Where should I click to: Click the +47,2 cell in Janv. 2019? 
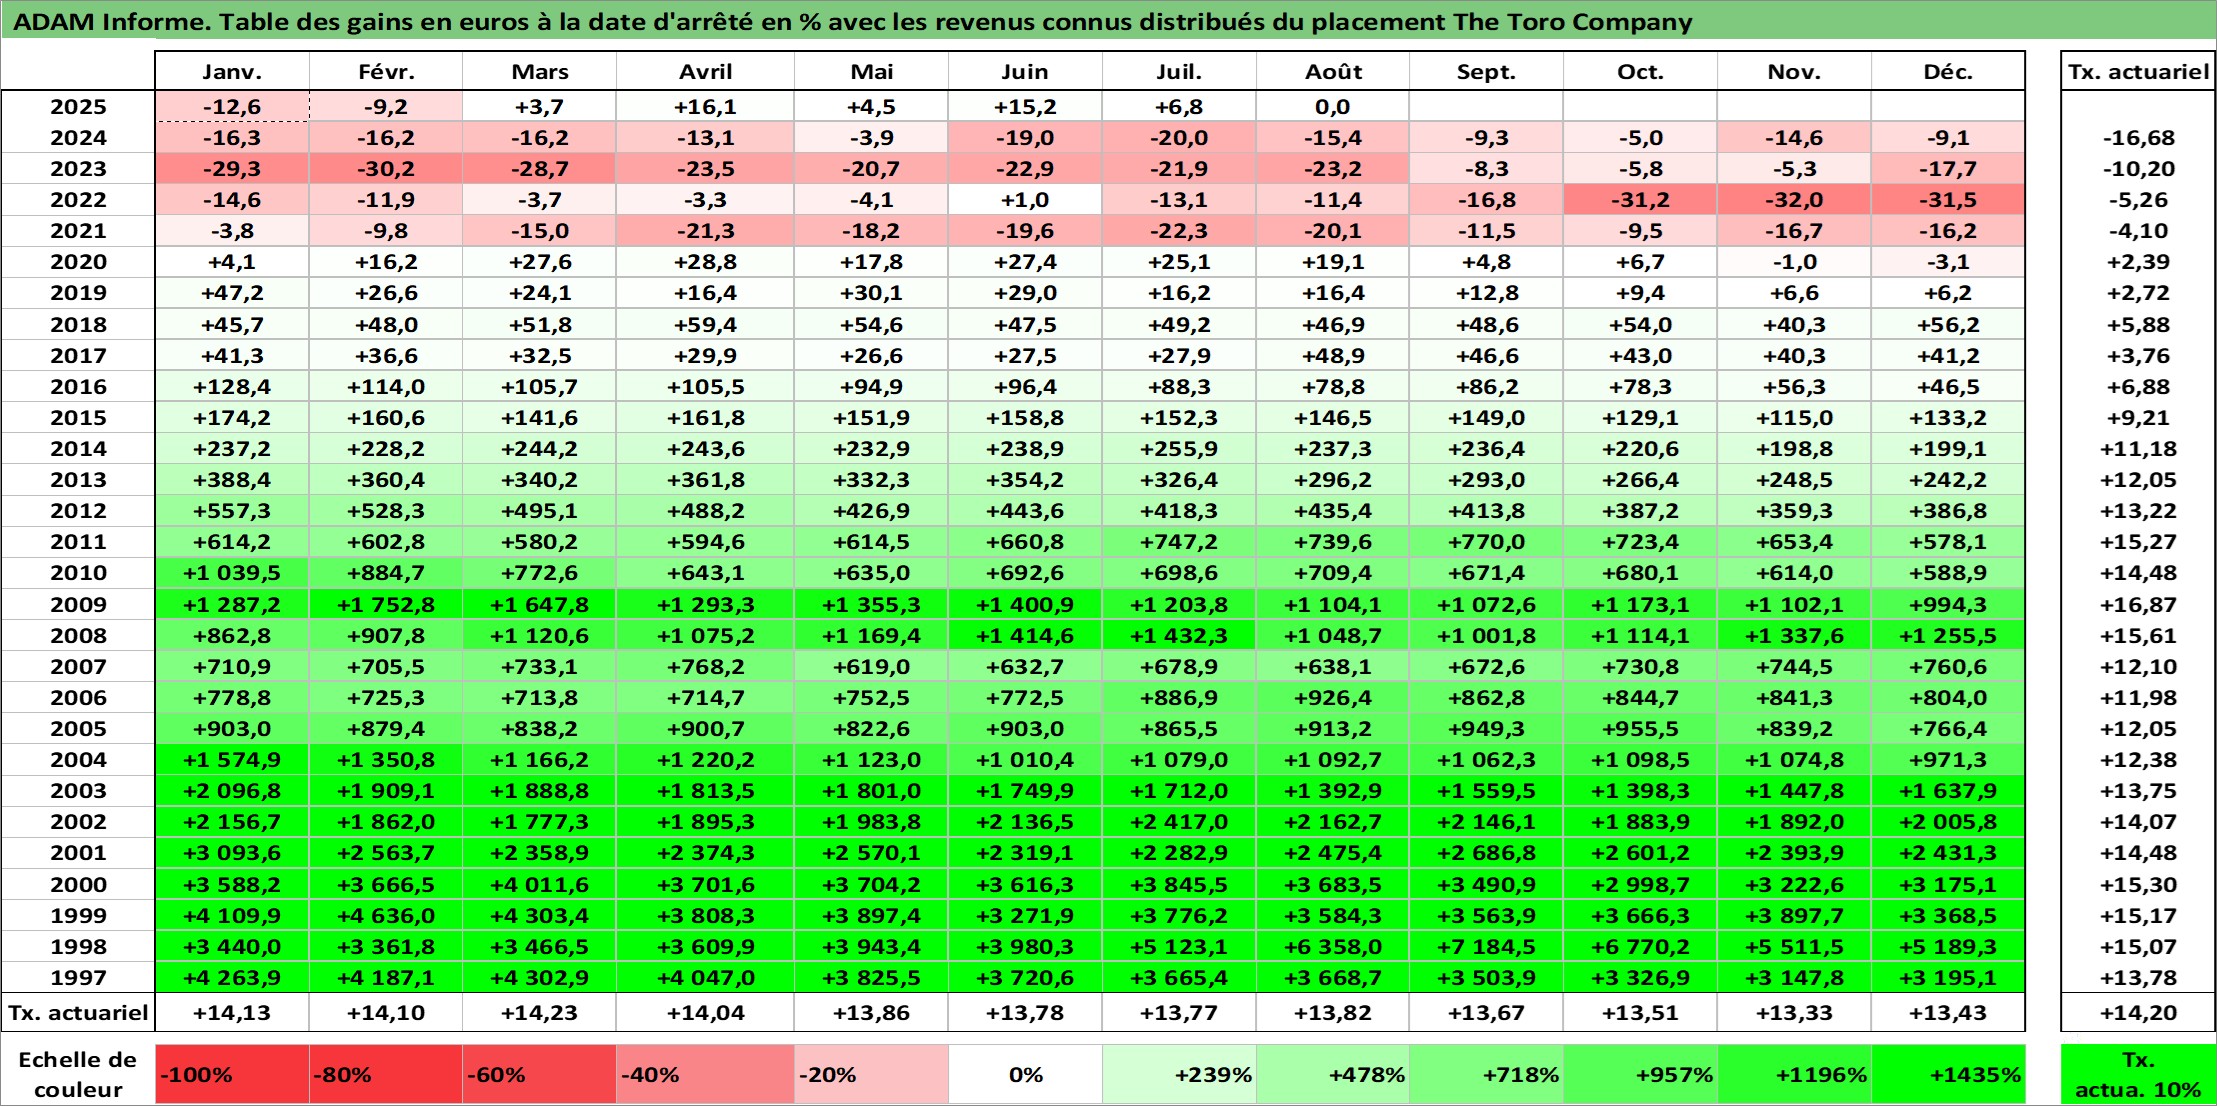tap(232, 293)
